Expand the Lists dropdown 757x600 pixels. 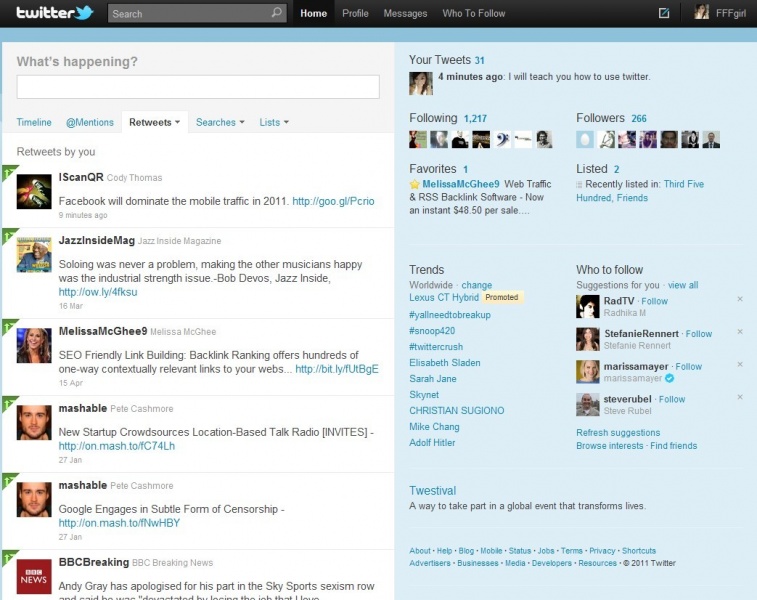click(274, 123)
